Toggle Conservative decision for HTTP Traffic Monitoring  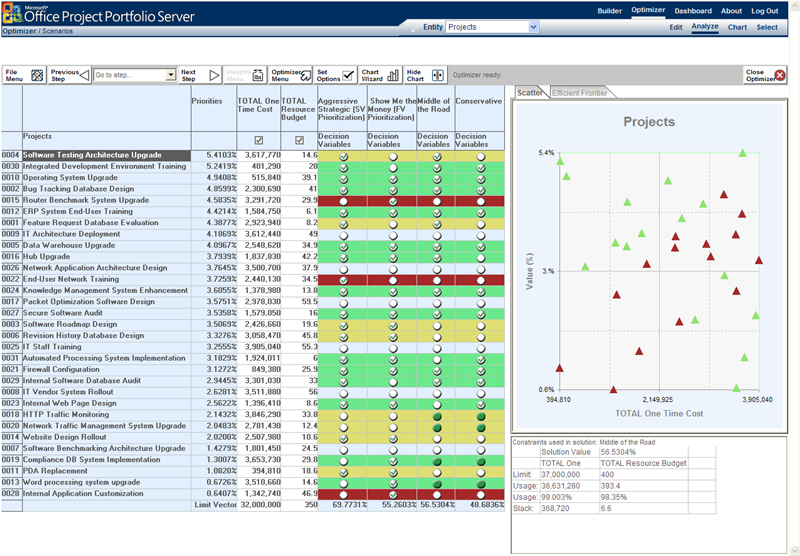481,417
